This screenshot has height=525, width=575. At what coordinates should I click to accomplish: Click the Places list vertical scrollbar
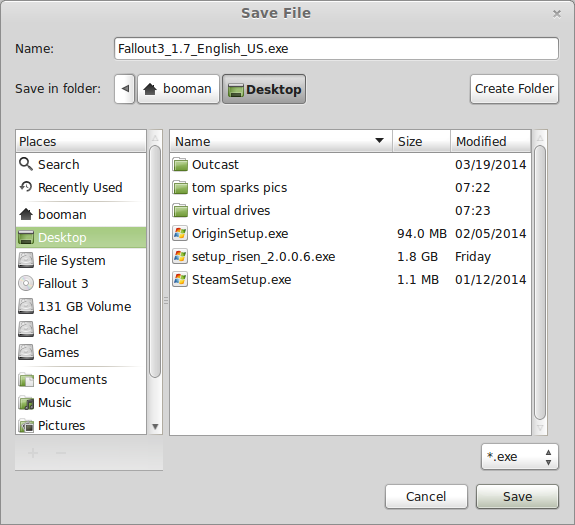coord(155,261)
